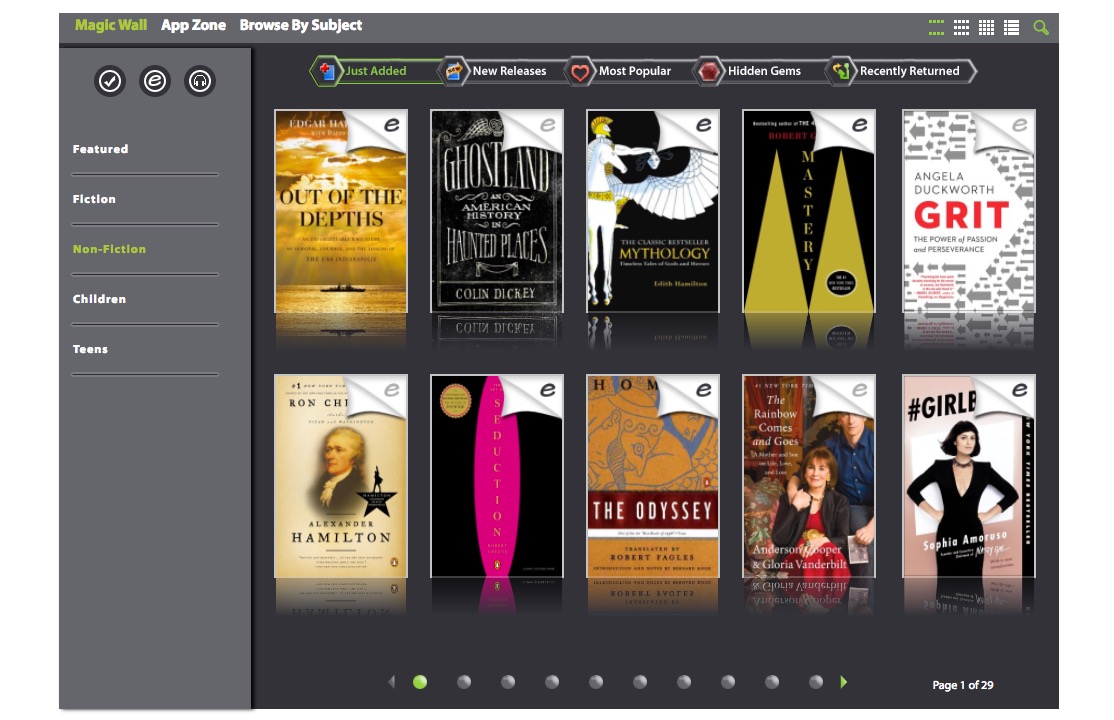This screenshot has height=720, width=1114.
Task: Open Seduction book cover
Action: [x=497, y=476]
